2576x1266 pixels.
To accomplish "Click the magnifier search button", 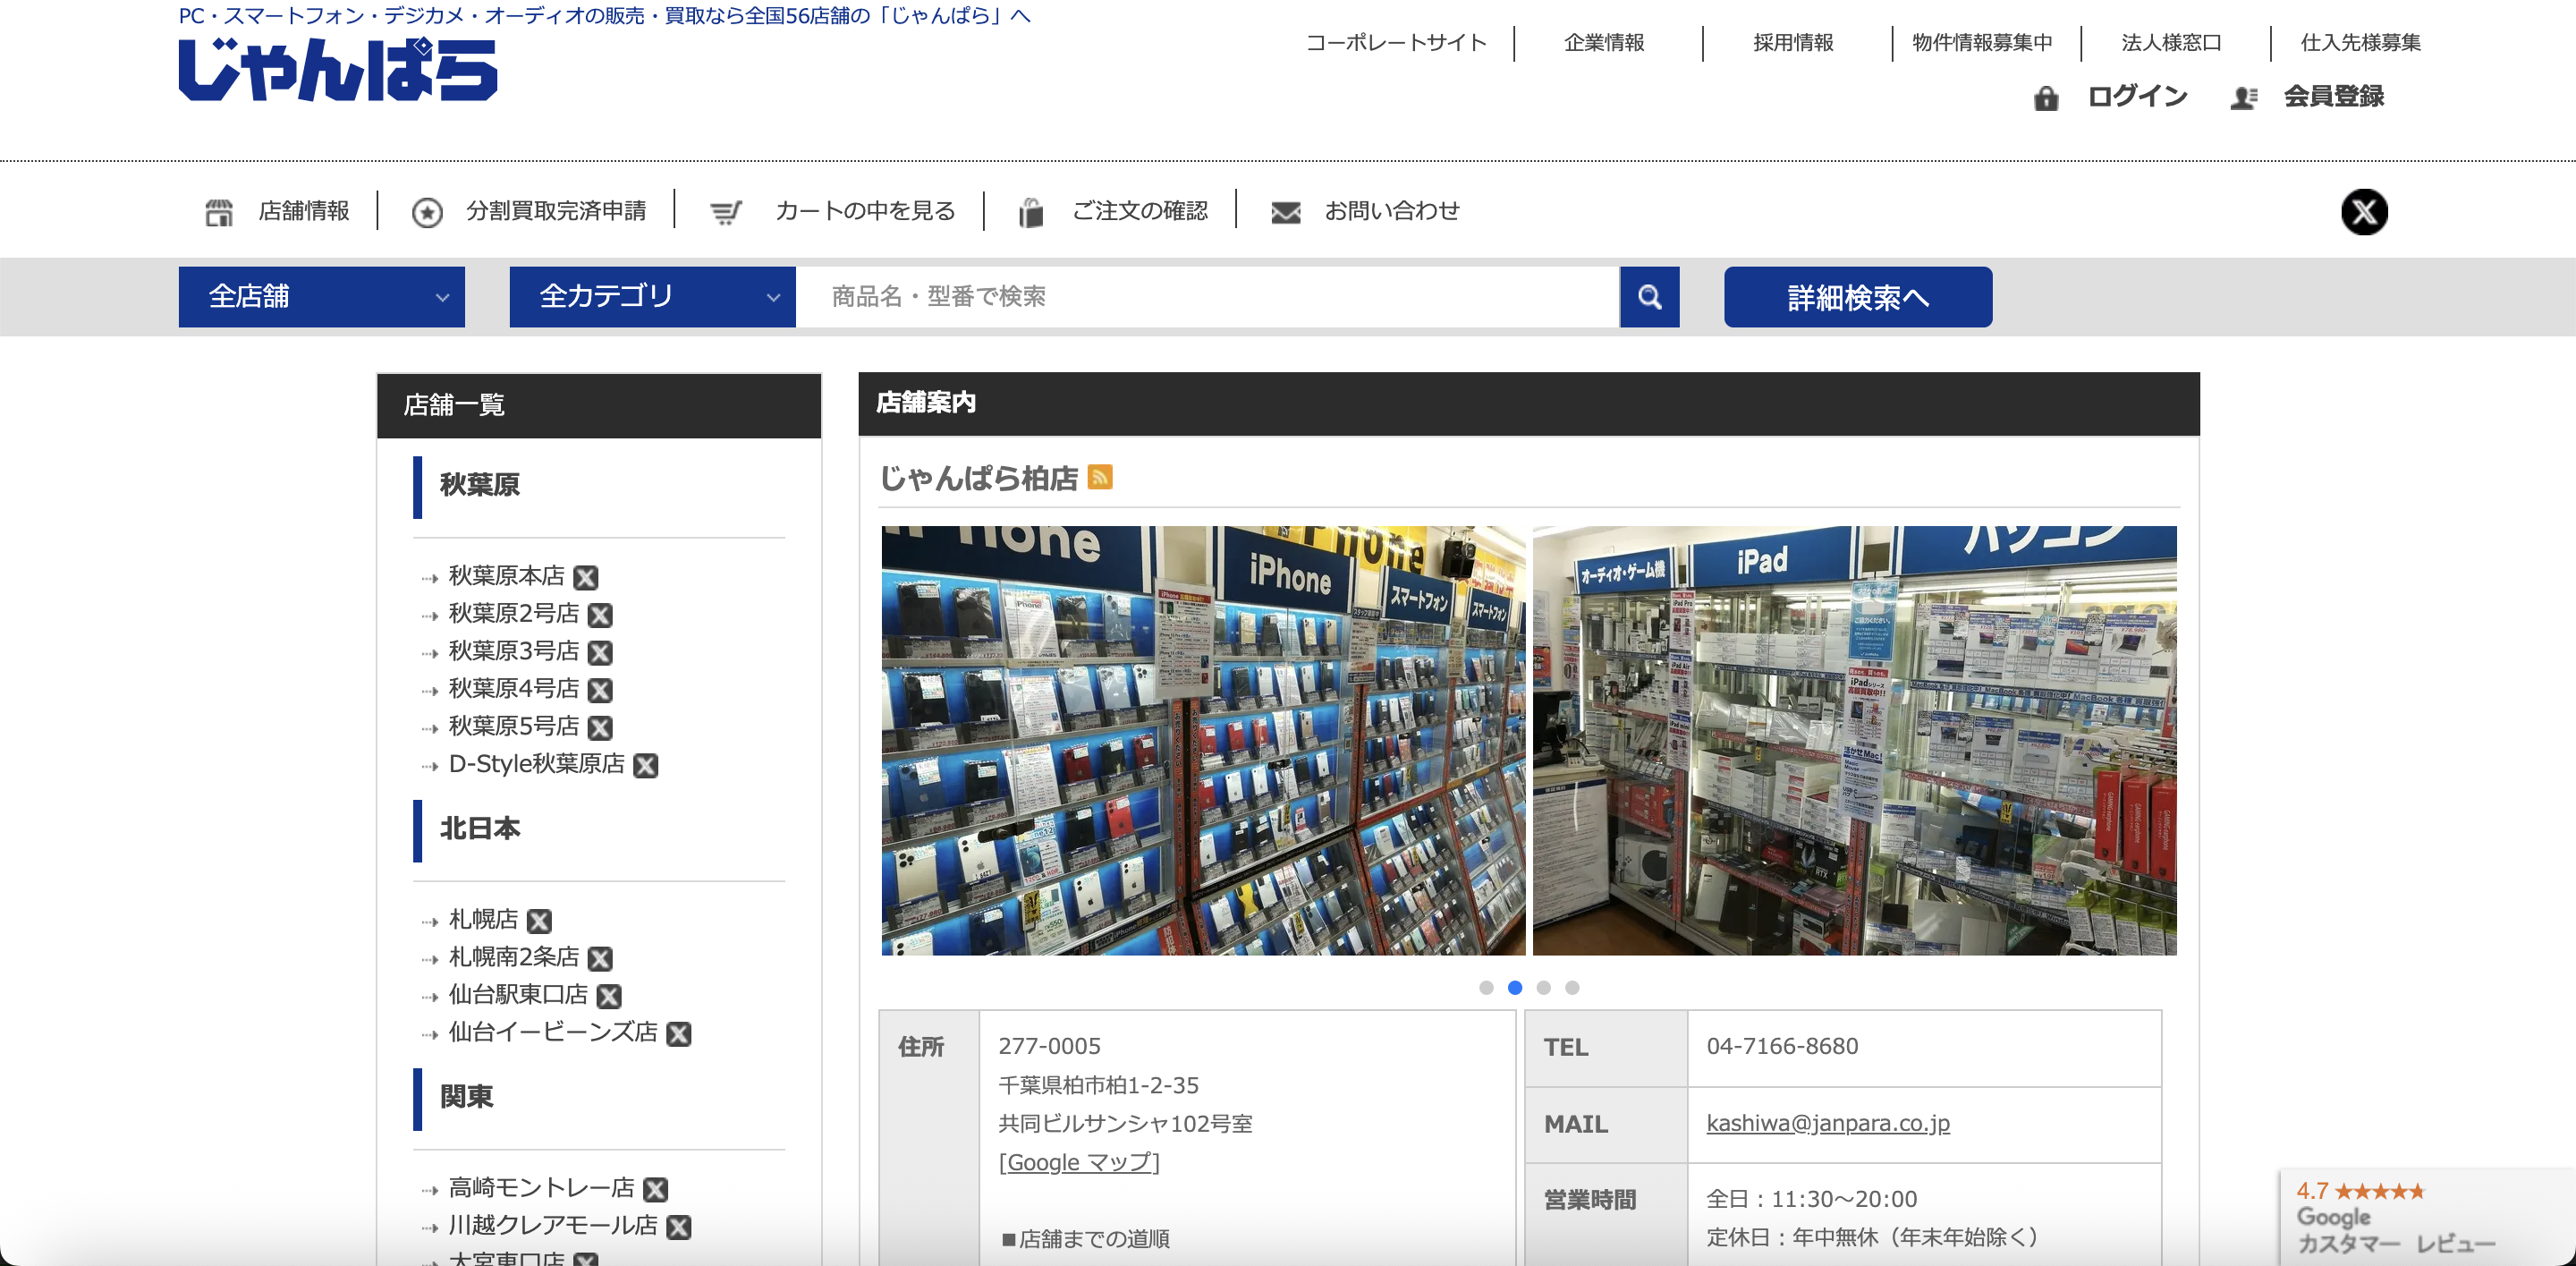I will (1650, 296).
